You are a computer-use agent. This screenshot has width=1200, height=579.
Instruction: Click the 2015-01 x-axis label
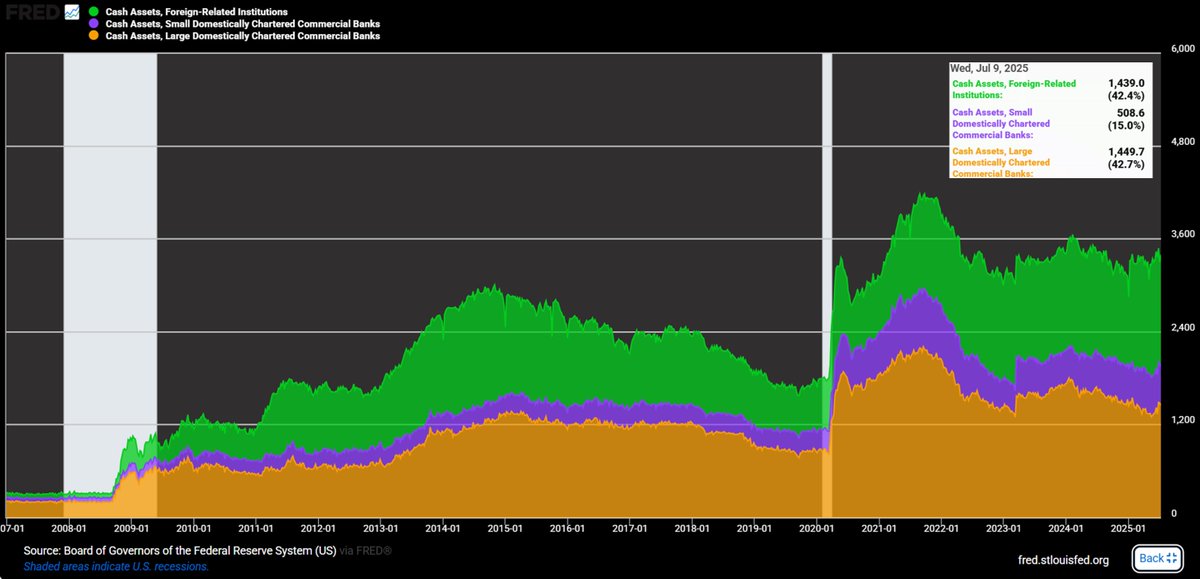pyautogui.click(x=505, y=527)
